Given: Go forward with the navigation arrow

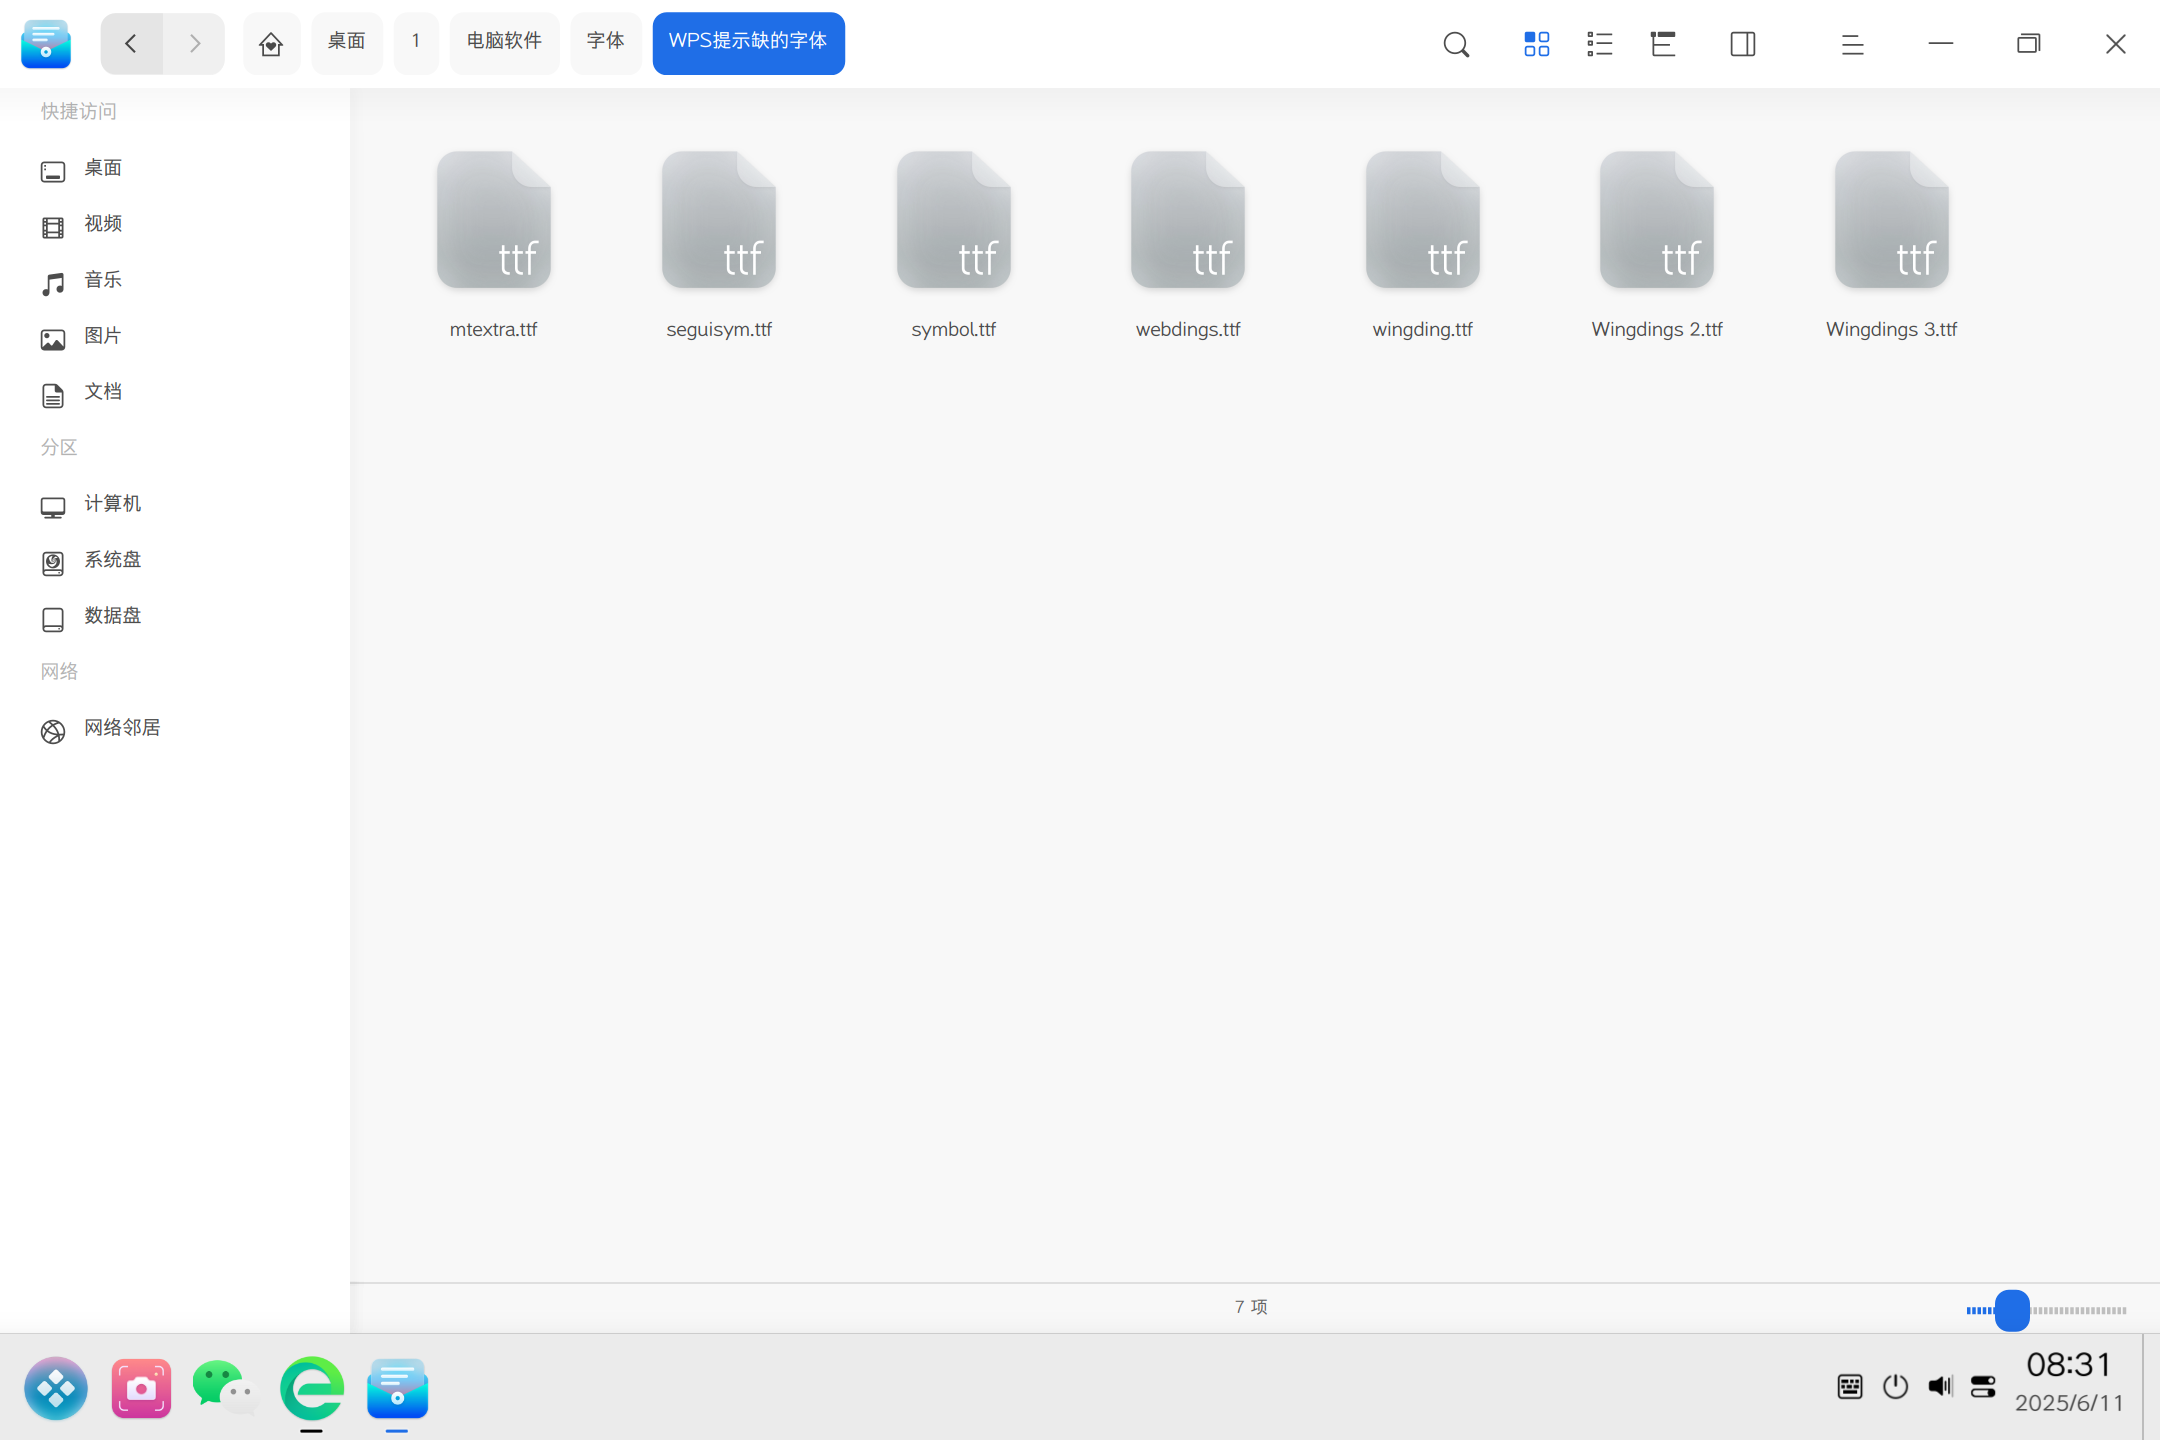Looking at the screenshot, I should 194,43.
